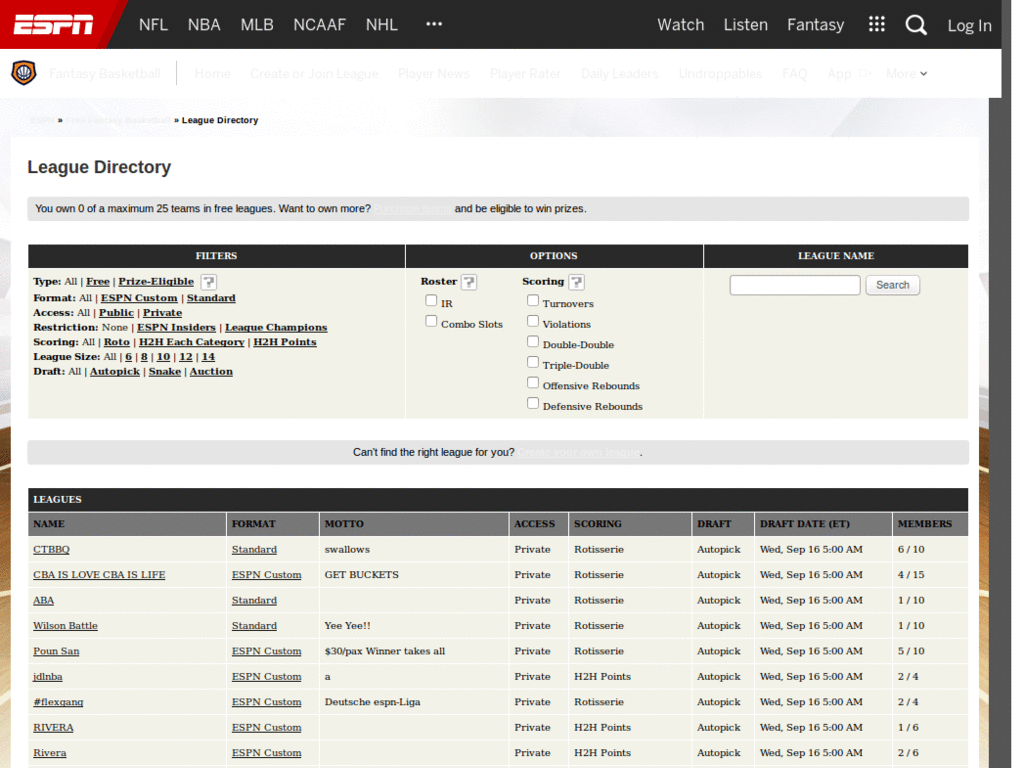This screenshot has height=768, width=1024.
Task: Click the Fantasy Basketball shield icon
Action: 24,73
